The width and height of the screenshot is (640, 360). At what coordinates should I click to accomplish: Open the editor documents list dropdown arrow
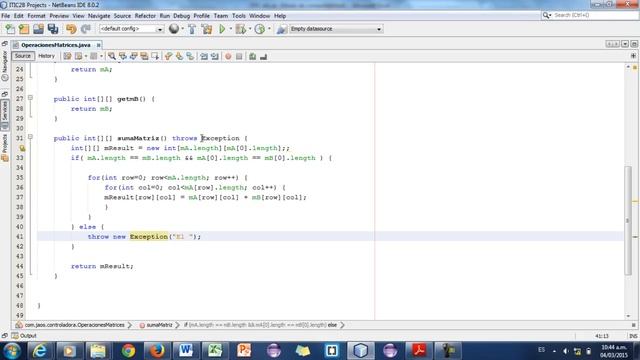[625, 44]
